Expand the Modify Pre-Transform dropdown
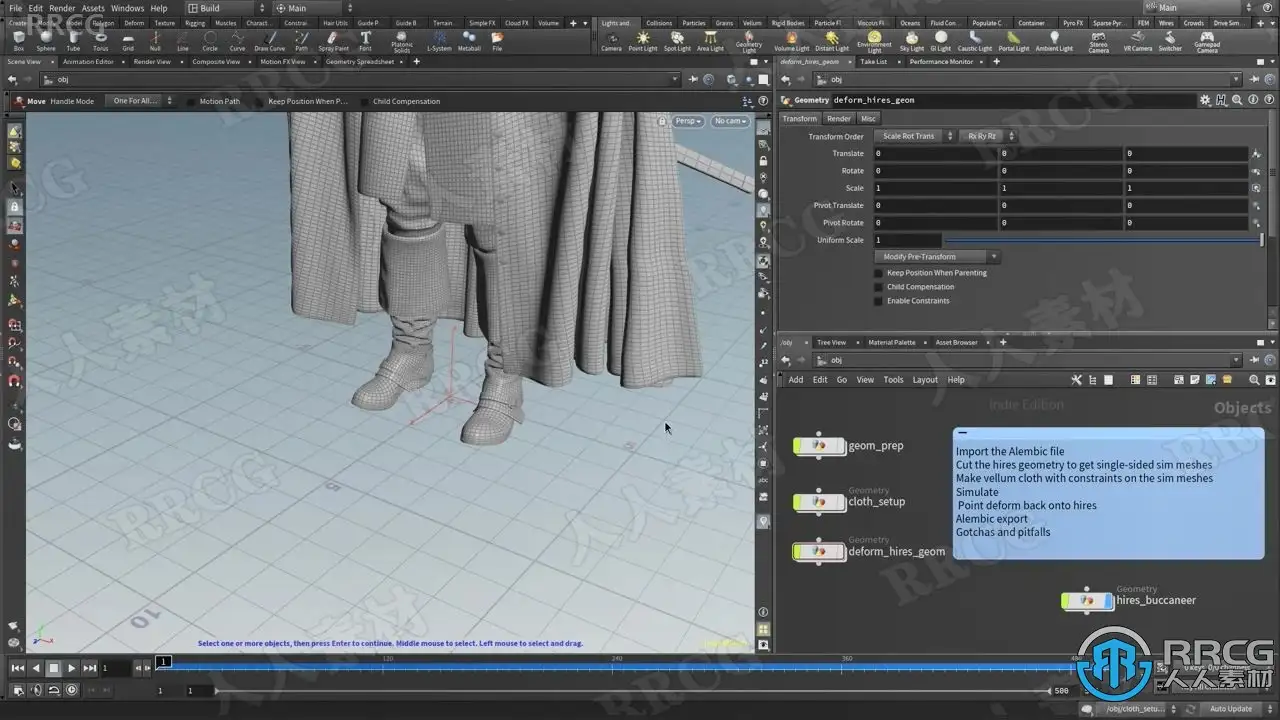Screen dimensions: 1280x720 click(x=936, y=257)
